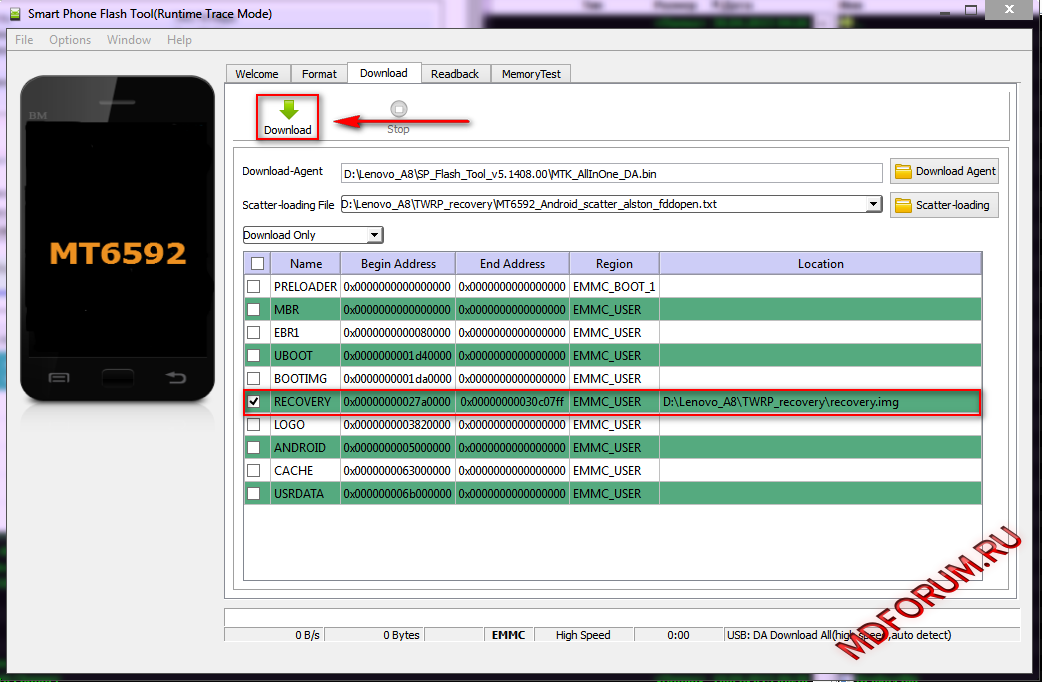Switch to the Format tab
The image size is (1042, 682).
click(x=319, y=74)
